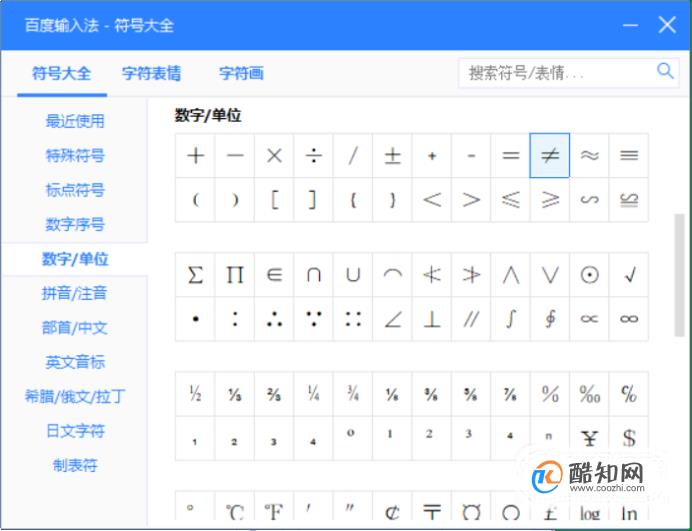
Task: Select the 数字/单位 sidebar category
Action: coord(75,259)
